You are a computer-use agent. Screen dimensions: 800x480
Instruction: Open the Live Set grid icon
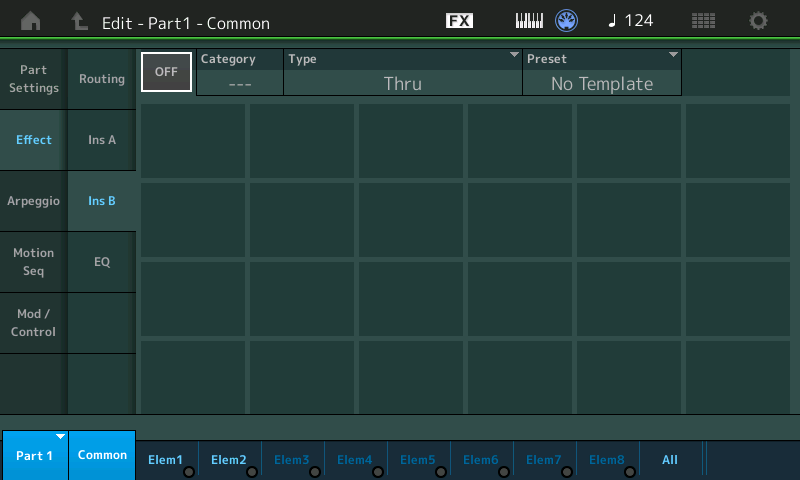click(x=703, y=21)
